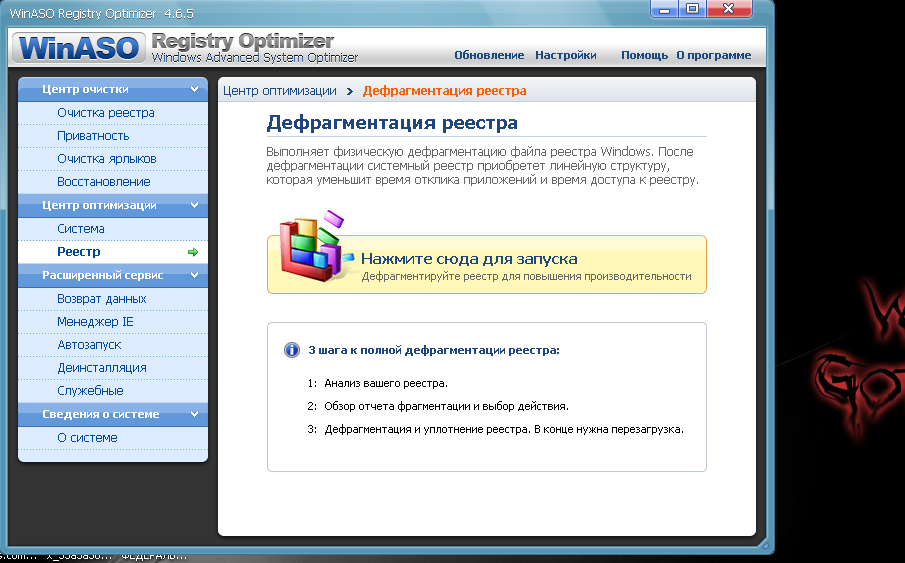This screenshot has height=563, width=905.
Task: Open the О программе menu
Action: tap(714, 55)
